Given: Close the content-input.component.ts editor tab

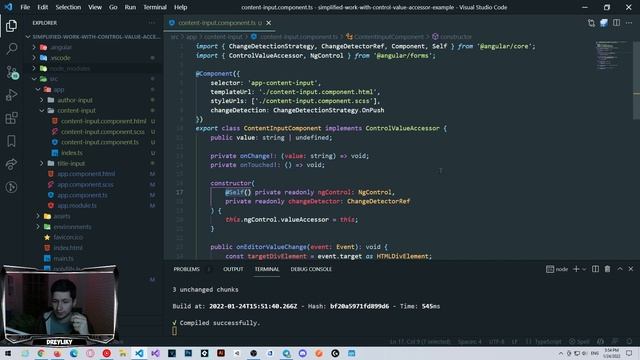Looking at the screenshot, I should [269, 23].
